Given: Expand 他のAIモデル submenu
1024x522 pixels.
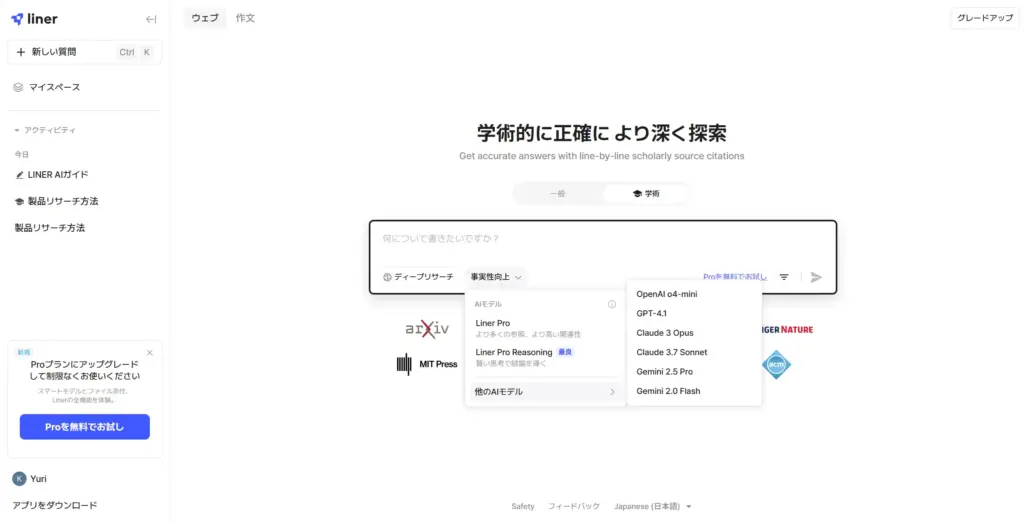Looking at the screenshot, I should (x=545, y=392).
